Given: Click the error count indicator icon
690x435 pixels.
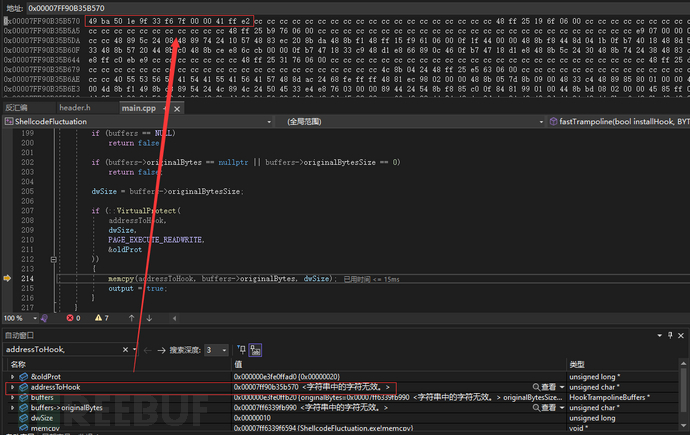Looking at the screenshot, I should [70, 318].
